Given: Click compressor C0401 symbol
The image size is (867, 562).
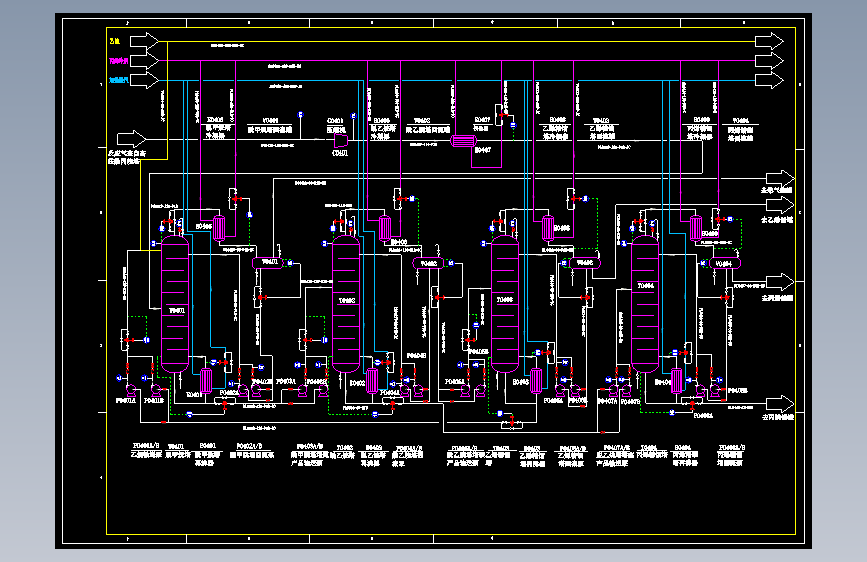Looking at the screenshot, I should pyautogui.click(x=341, y=140).
